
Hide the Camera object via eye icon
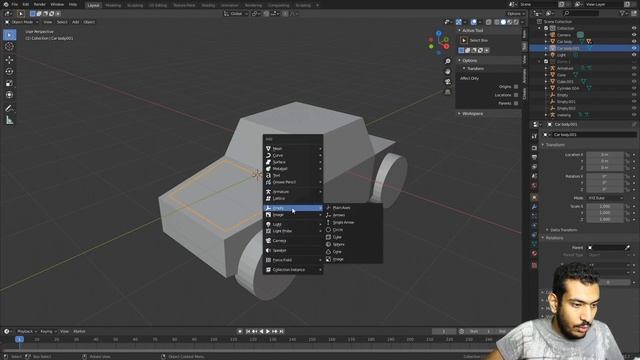[634, 35]
